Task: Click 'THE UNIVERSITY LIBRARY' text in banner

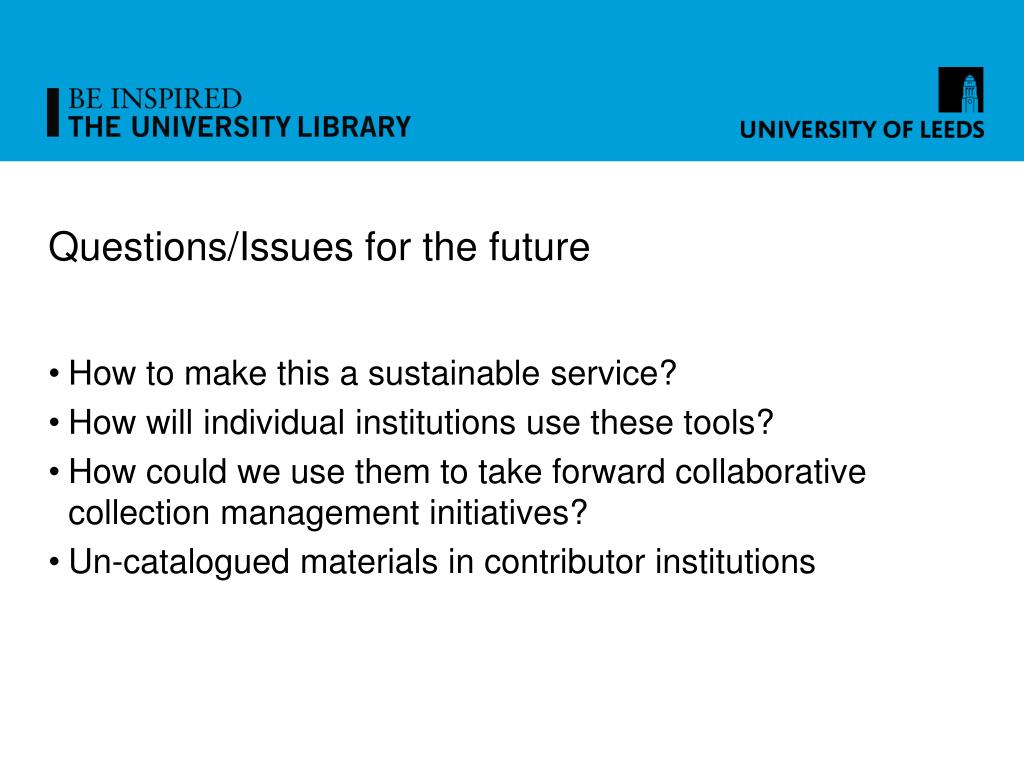Action: (x=240, y=127)
